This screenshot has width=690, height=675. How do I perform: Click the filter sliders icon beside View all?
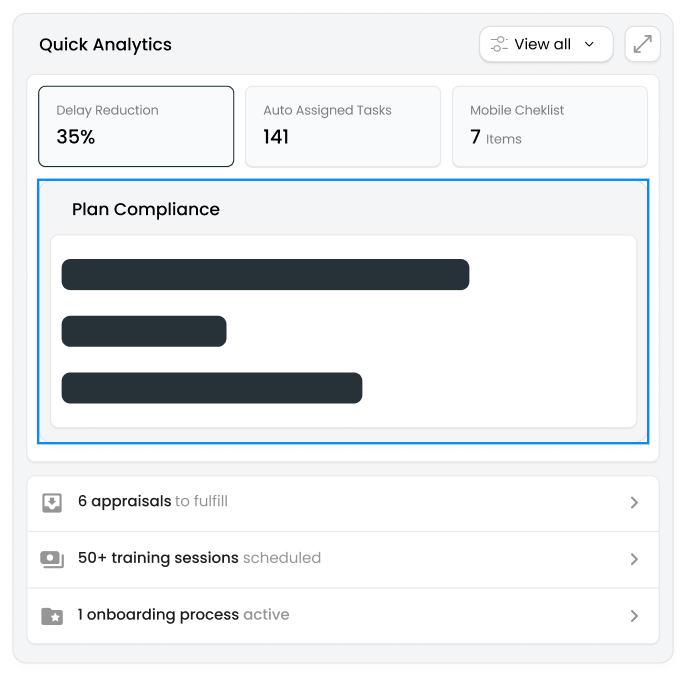coord(499,44)
